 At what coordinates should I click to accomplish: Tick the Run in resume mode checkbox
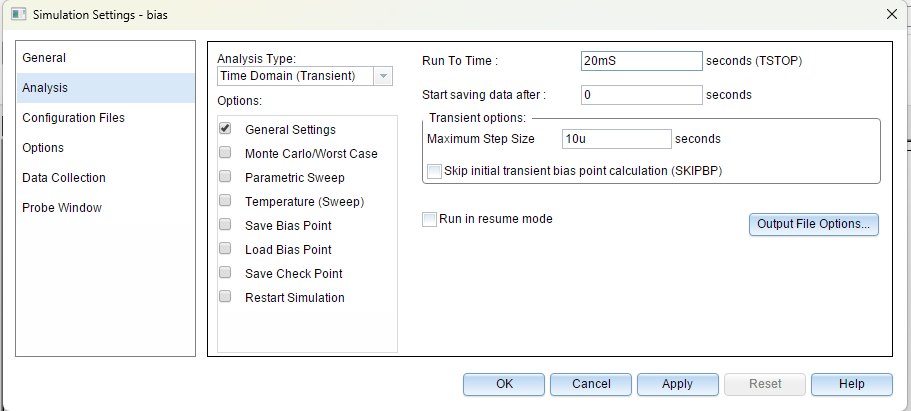point(430,219)
